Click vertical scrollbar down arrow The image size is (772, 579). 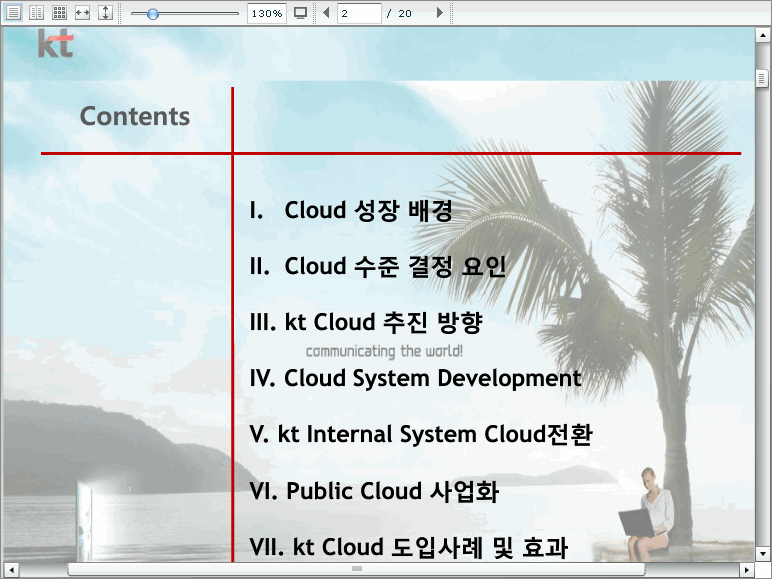[x=763, y=553]
